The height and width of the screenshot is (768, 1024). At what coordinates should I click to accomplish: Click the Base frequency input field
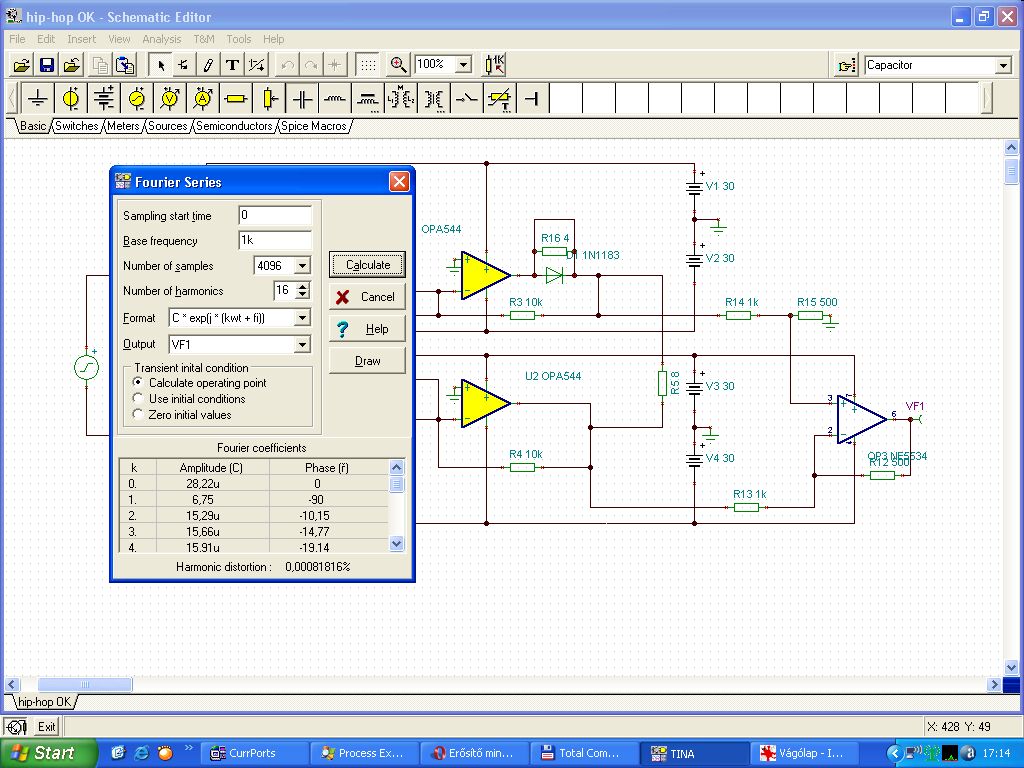275,240
